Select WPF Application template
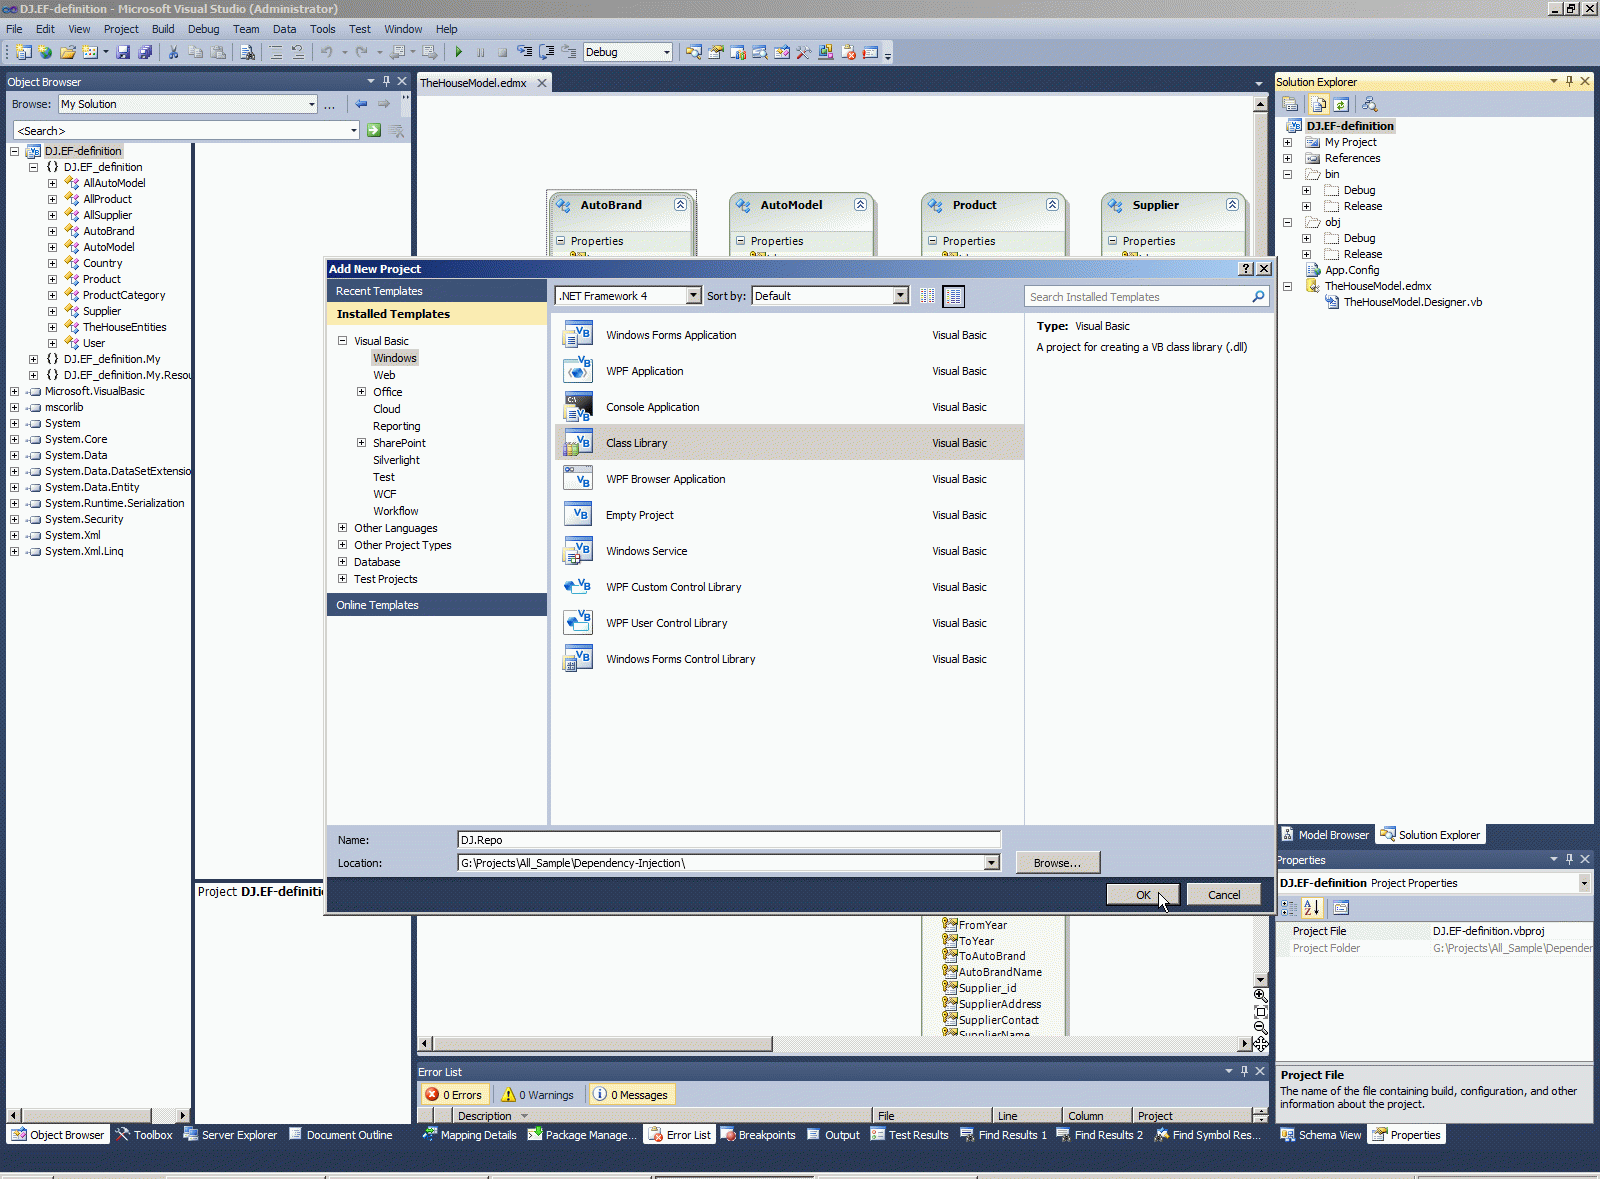1600x1179 pixels. (790, 371)
